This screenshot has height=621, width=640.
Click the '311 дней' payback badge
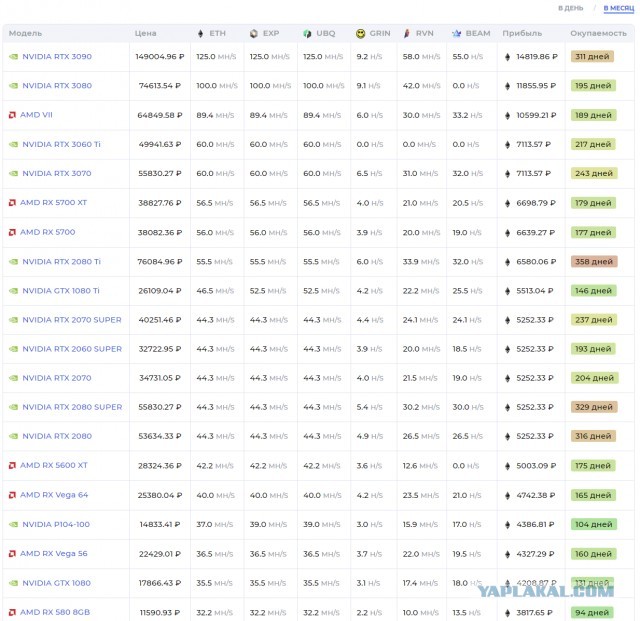(x=592, y=56)
